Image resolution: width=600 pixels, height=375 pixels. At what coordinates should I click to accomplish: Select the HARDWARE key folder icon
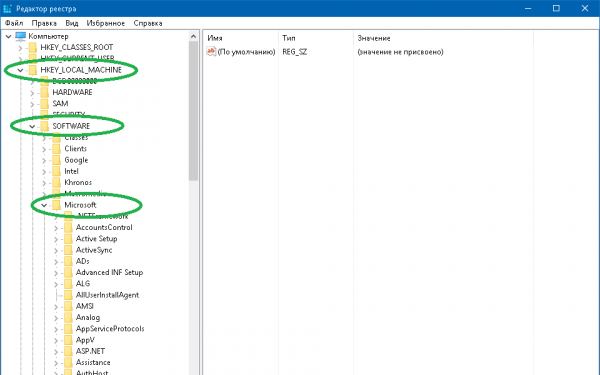point(45,92)
